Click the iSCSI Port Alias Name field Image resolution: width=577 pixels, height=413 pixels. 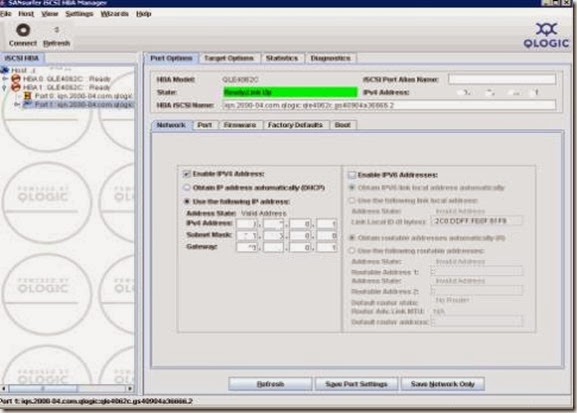click(502, 79)
